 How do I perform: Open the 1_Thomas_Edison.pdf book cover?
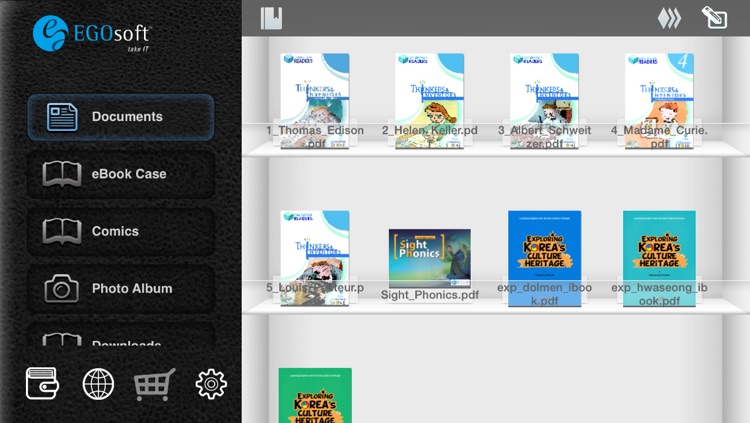point(315,101)
